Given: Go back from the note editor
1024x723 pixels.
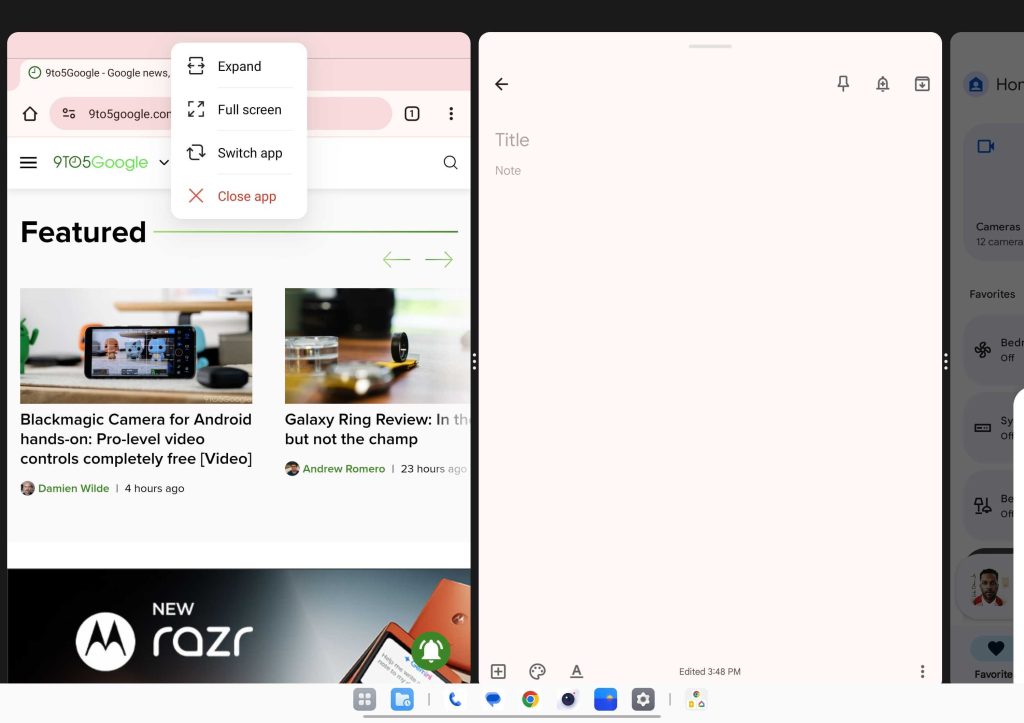Looking at the screenshot, I should (x=502, y=84).
